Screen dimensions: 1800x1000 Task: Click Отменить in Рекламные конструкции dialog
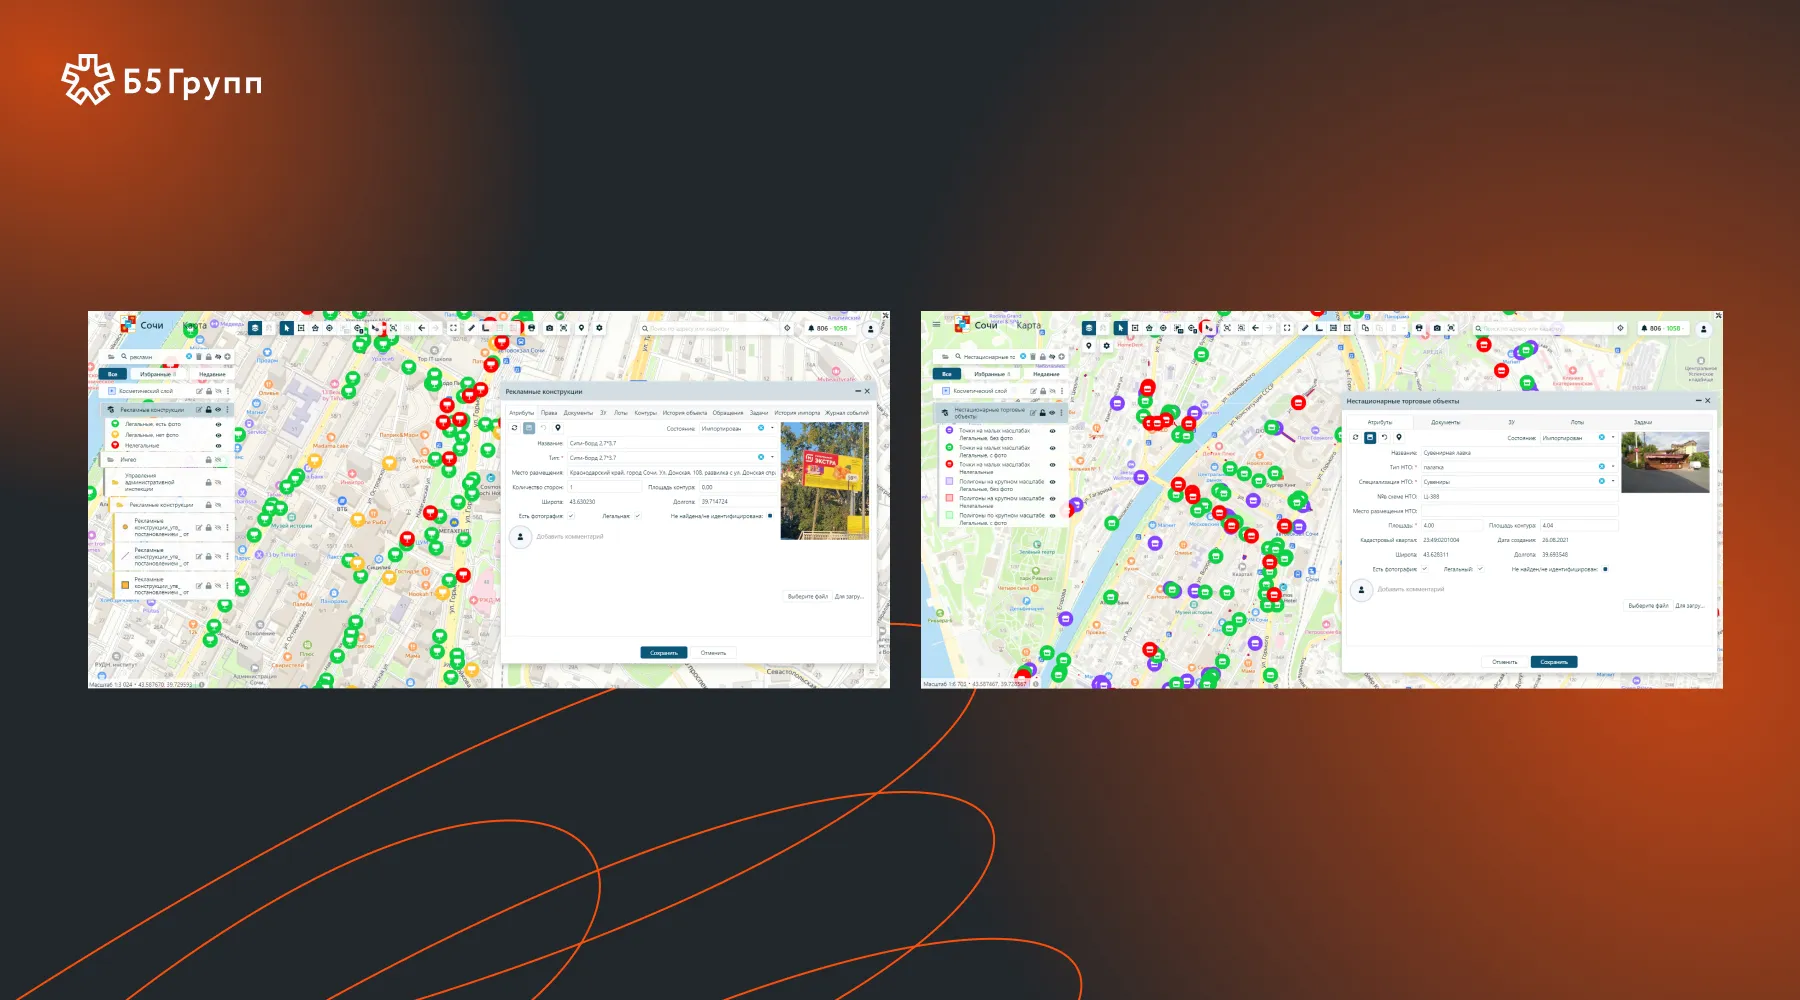click(713, 652)
